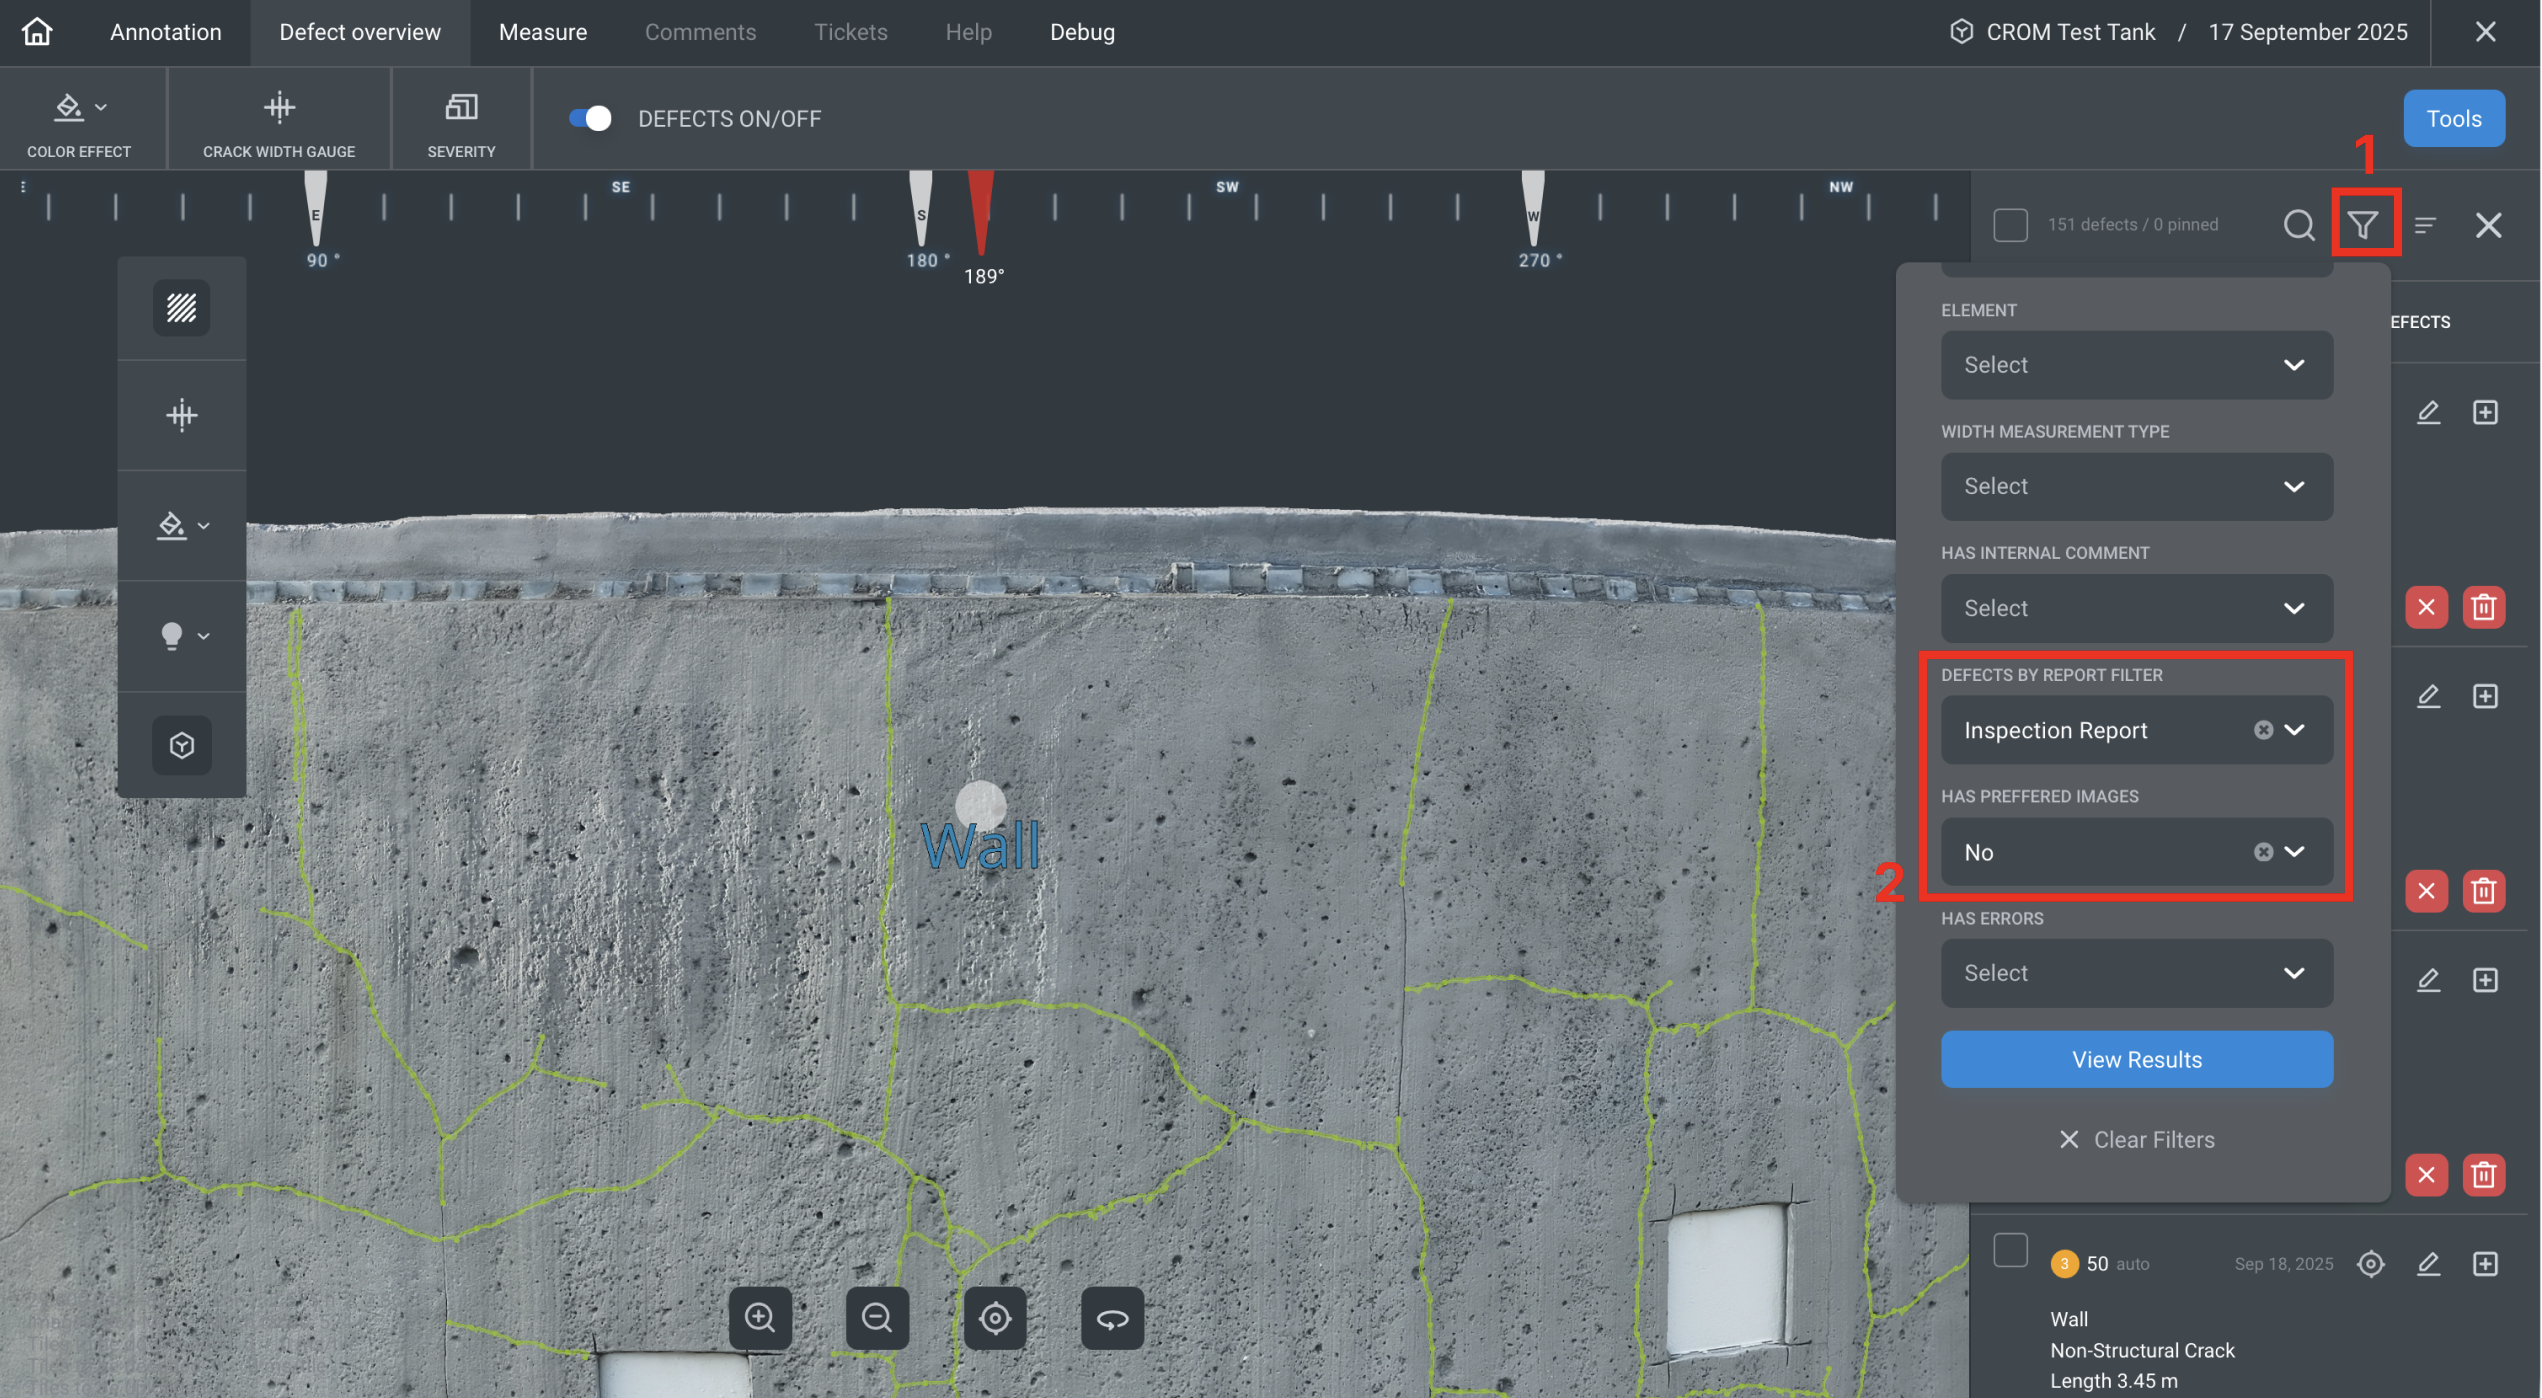2542x1398 pixels.
Task: Expand the Has Errors dropdown
Action: [2136, 973]
